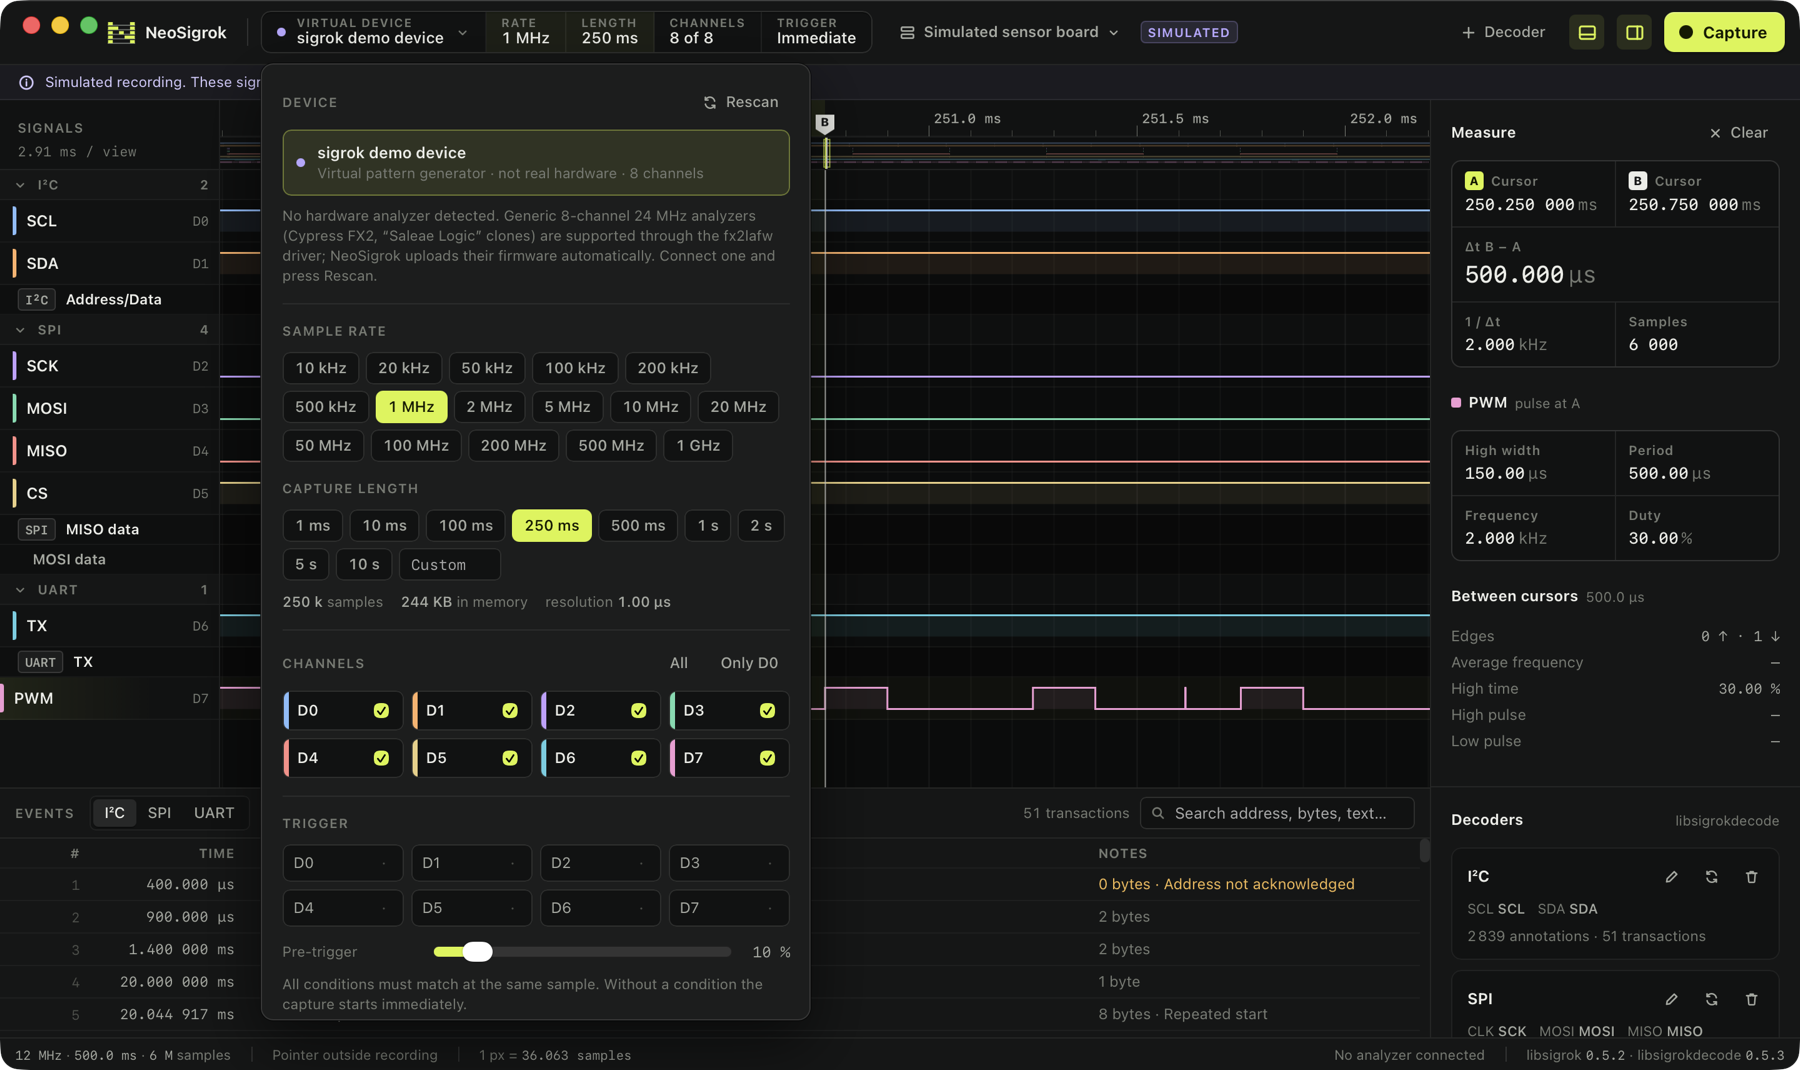
Task: Delete the I²C decoder
Action: pyautogui.click(x=1751, y=877)
